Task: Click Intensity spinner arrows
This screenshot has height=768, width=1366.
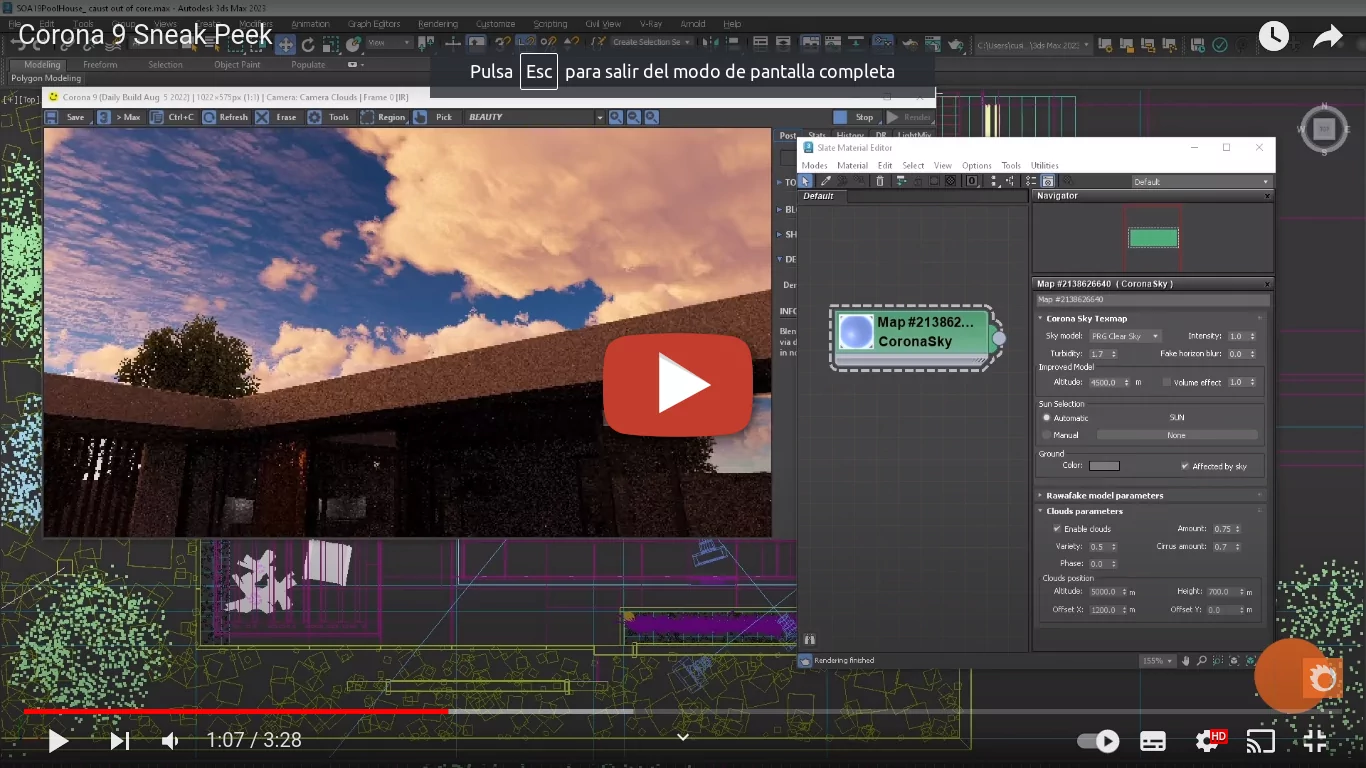Action: (1253, 336)
